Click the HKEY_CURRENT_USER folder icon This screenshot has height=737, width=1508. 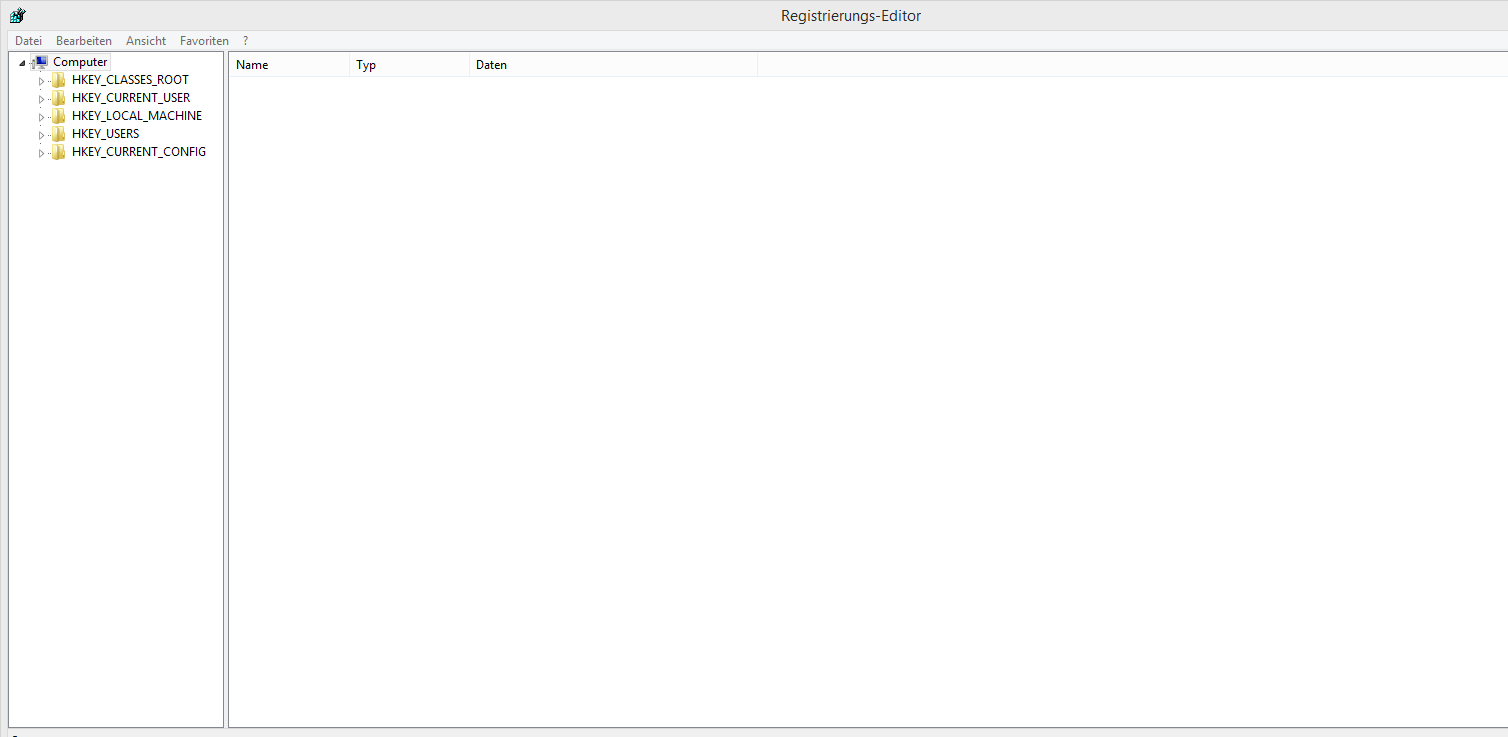pyautogui.click(x=59, y=98)
